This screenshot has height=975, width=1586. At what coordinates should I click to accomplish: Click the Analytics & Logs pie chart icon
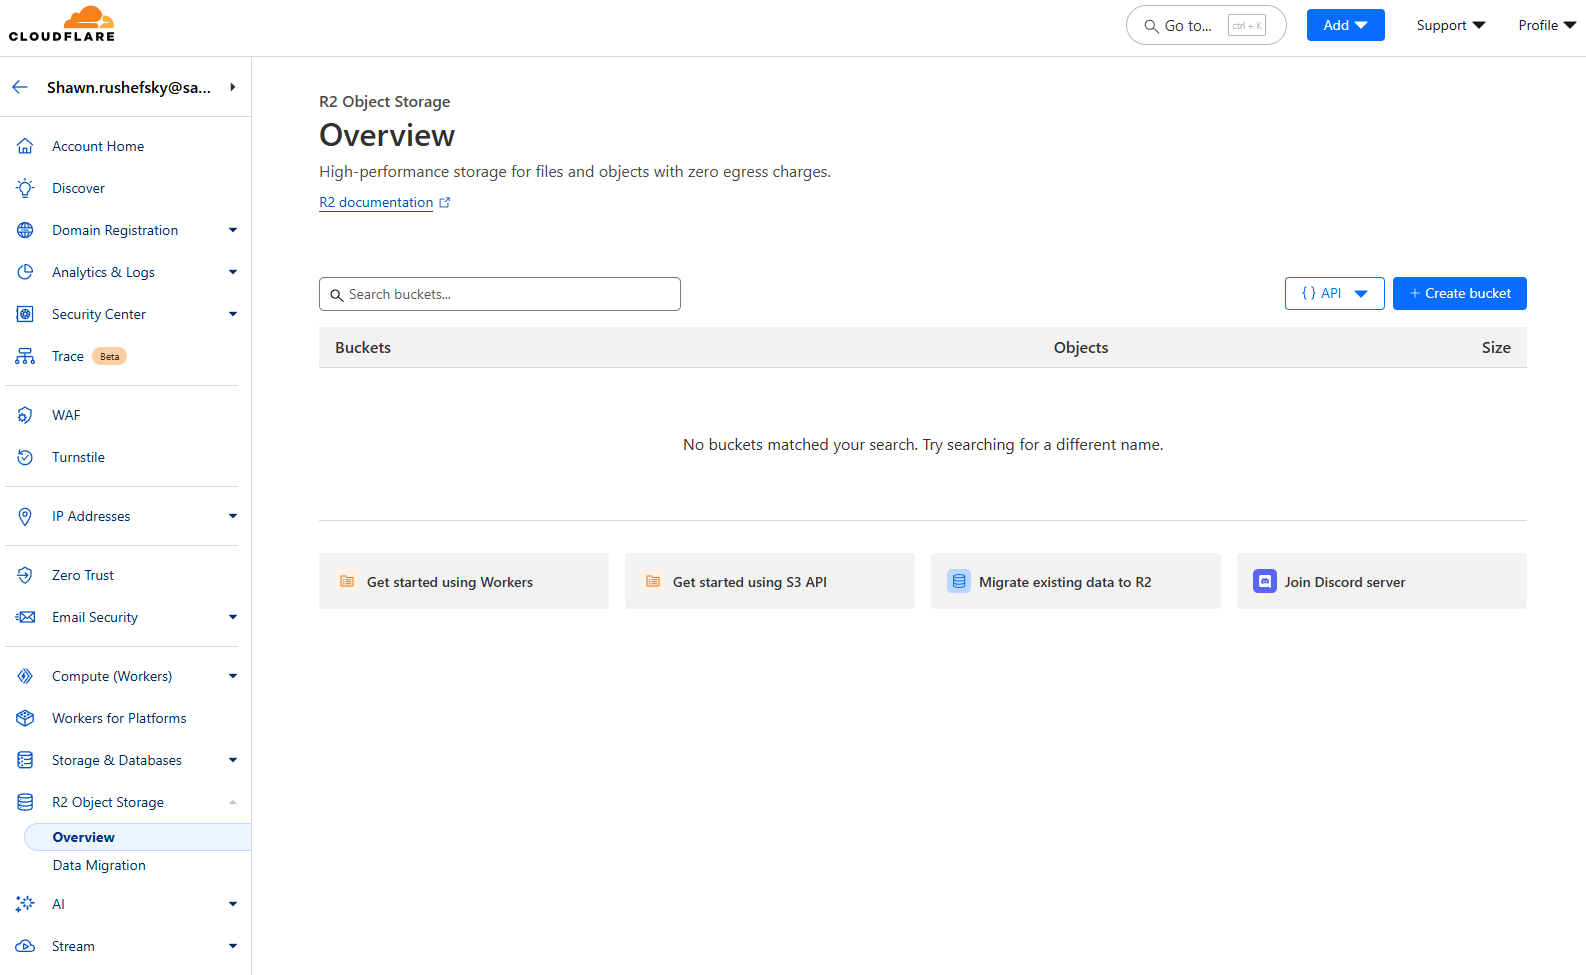(25, 272)
